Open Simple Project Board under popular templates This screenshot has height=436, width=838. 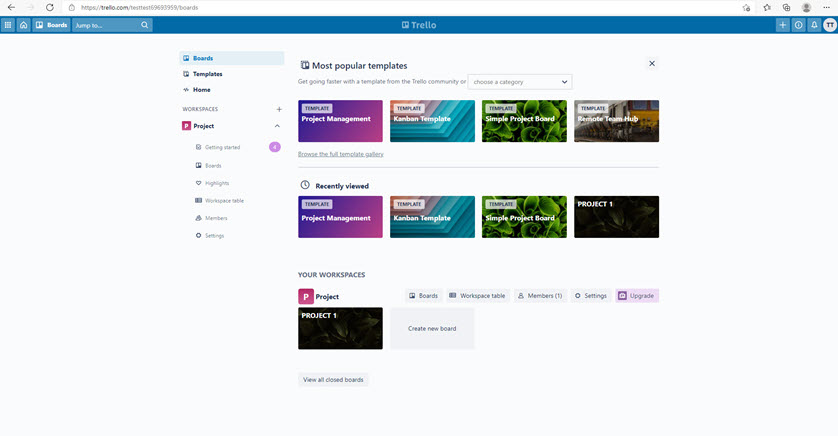(524, 121)
